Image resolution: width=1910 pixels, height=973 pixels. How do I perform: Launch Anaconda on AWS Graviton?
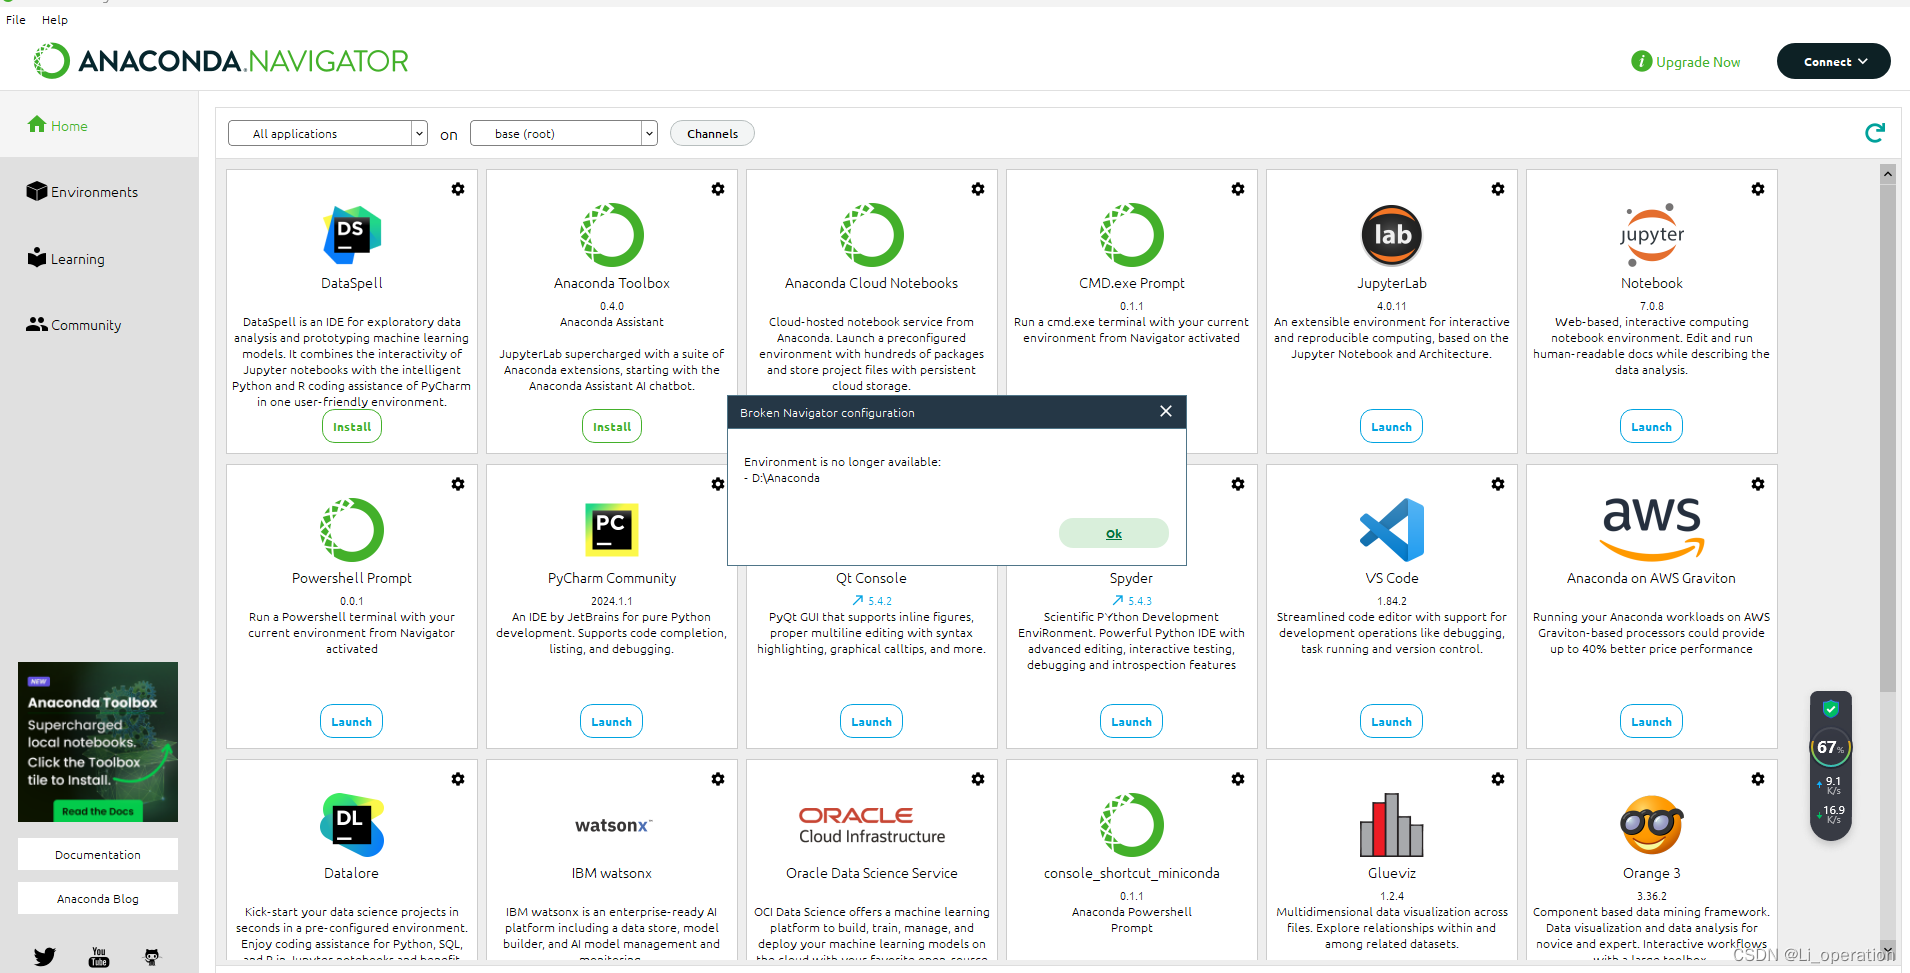(x=1652, y=722)
